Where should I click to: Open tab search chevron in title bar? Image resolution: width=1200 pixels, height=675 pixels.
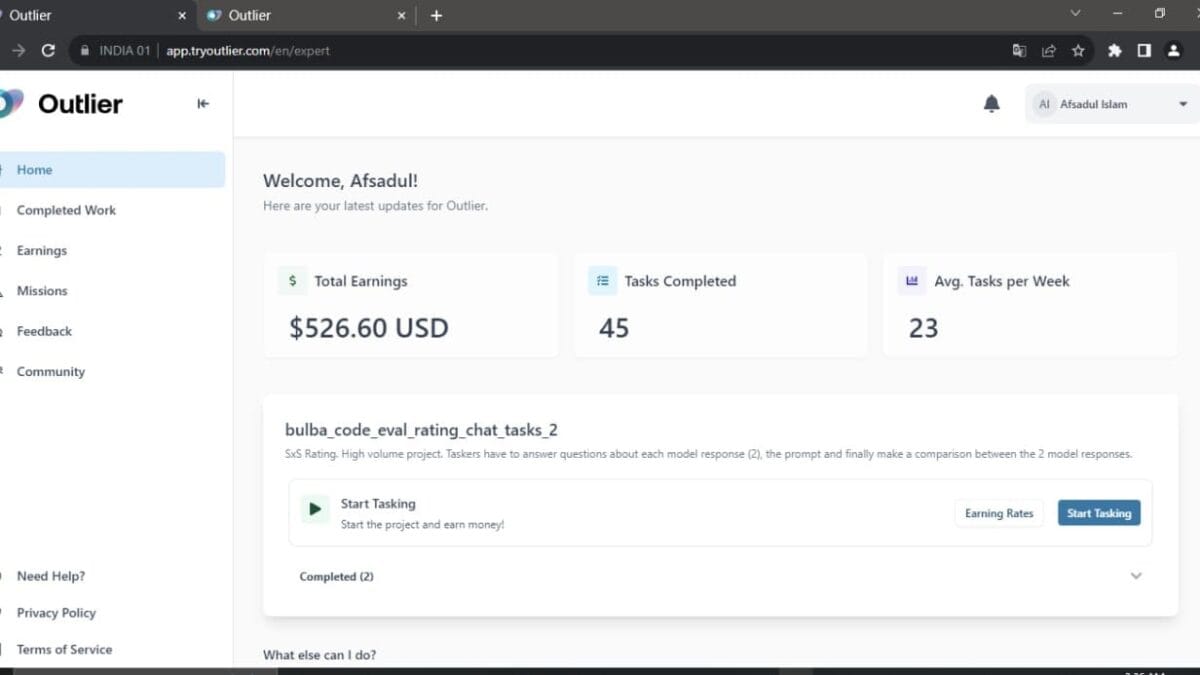pos(1076,14)
